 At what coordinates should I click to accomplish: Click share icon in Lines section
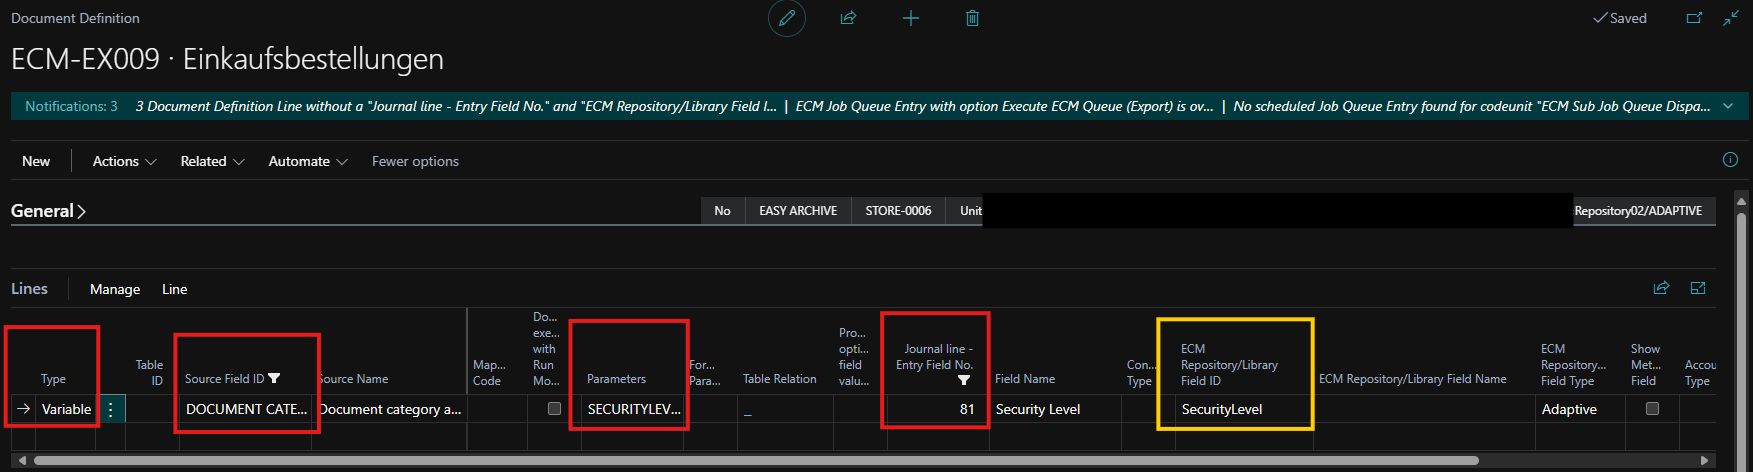tap(1661, 288)
